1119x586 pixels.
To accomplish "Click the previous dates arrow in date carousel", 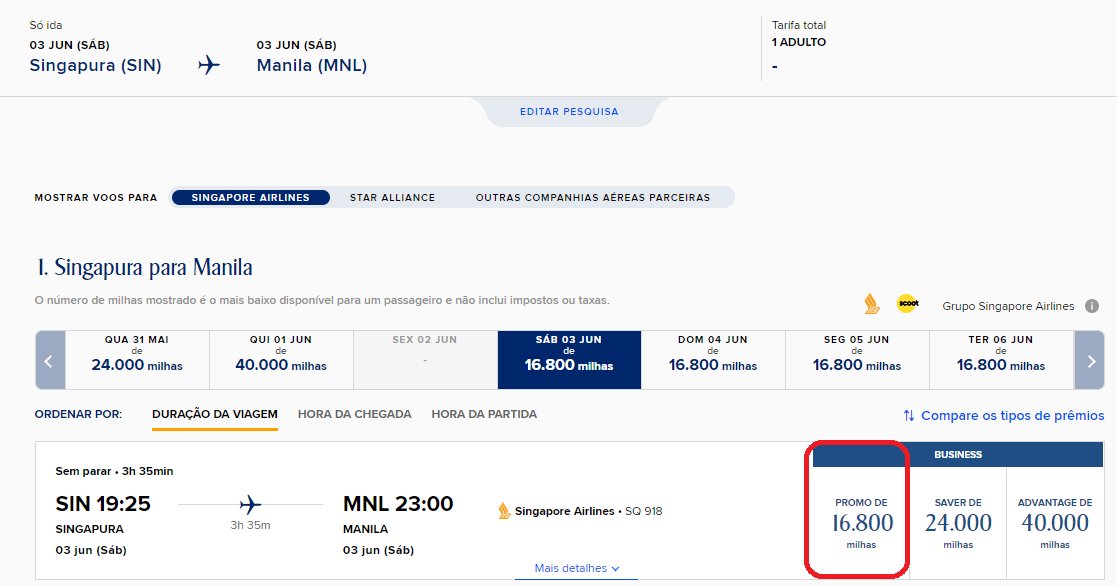I will [x=50, y=360].
